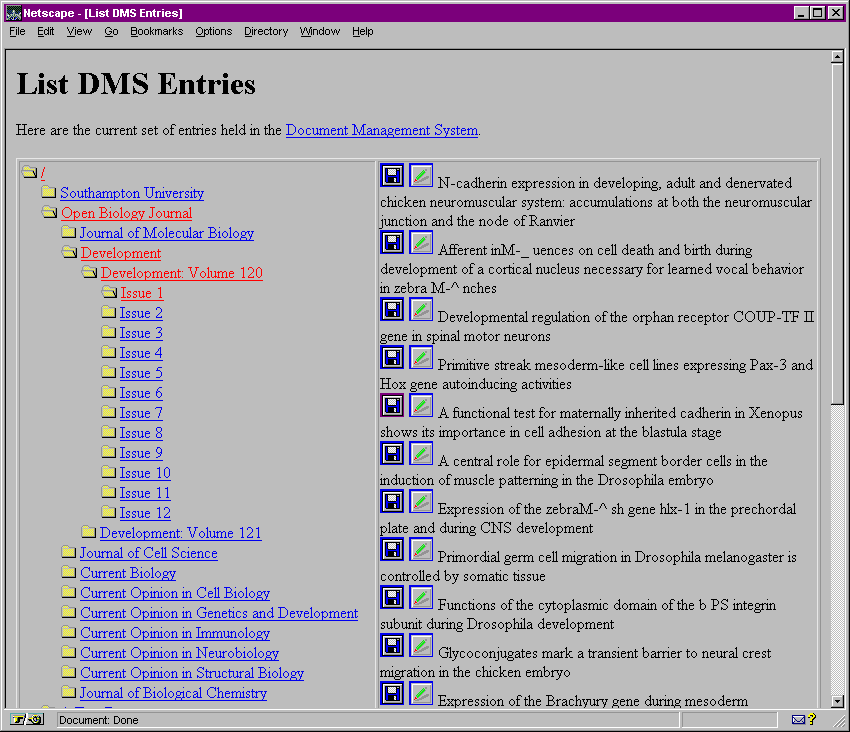850x732 pixels.
Task: Click edit pencil icon beside maternally inherited cadherin entry
Action: pos(421,405)
